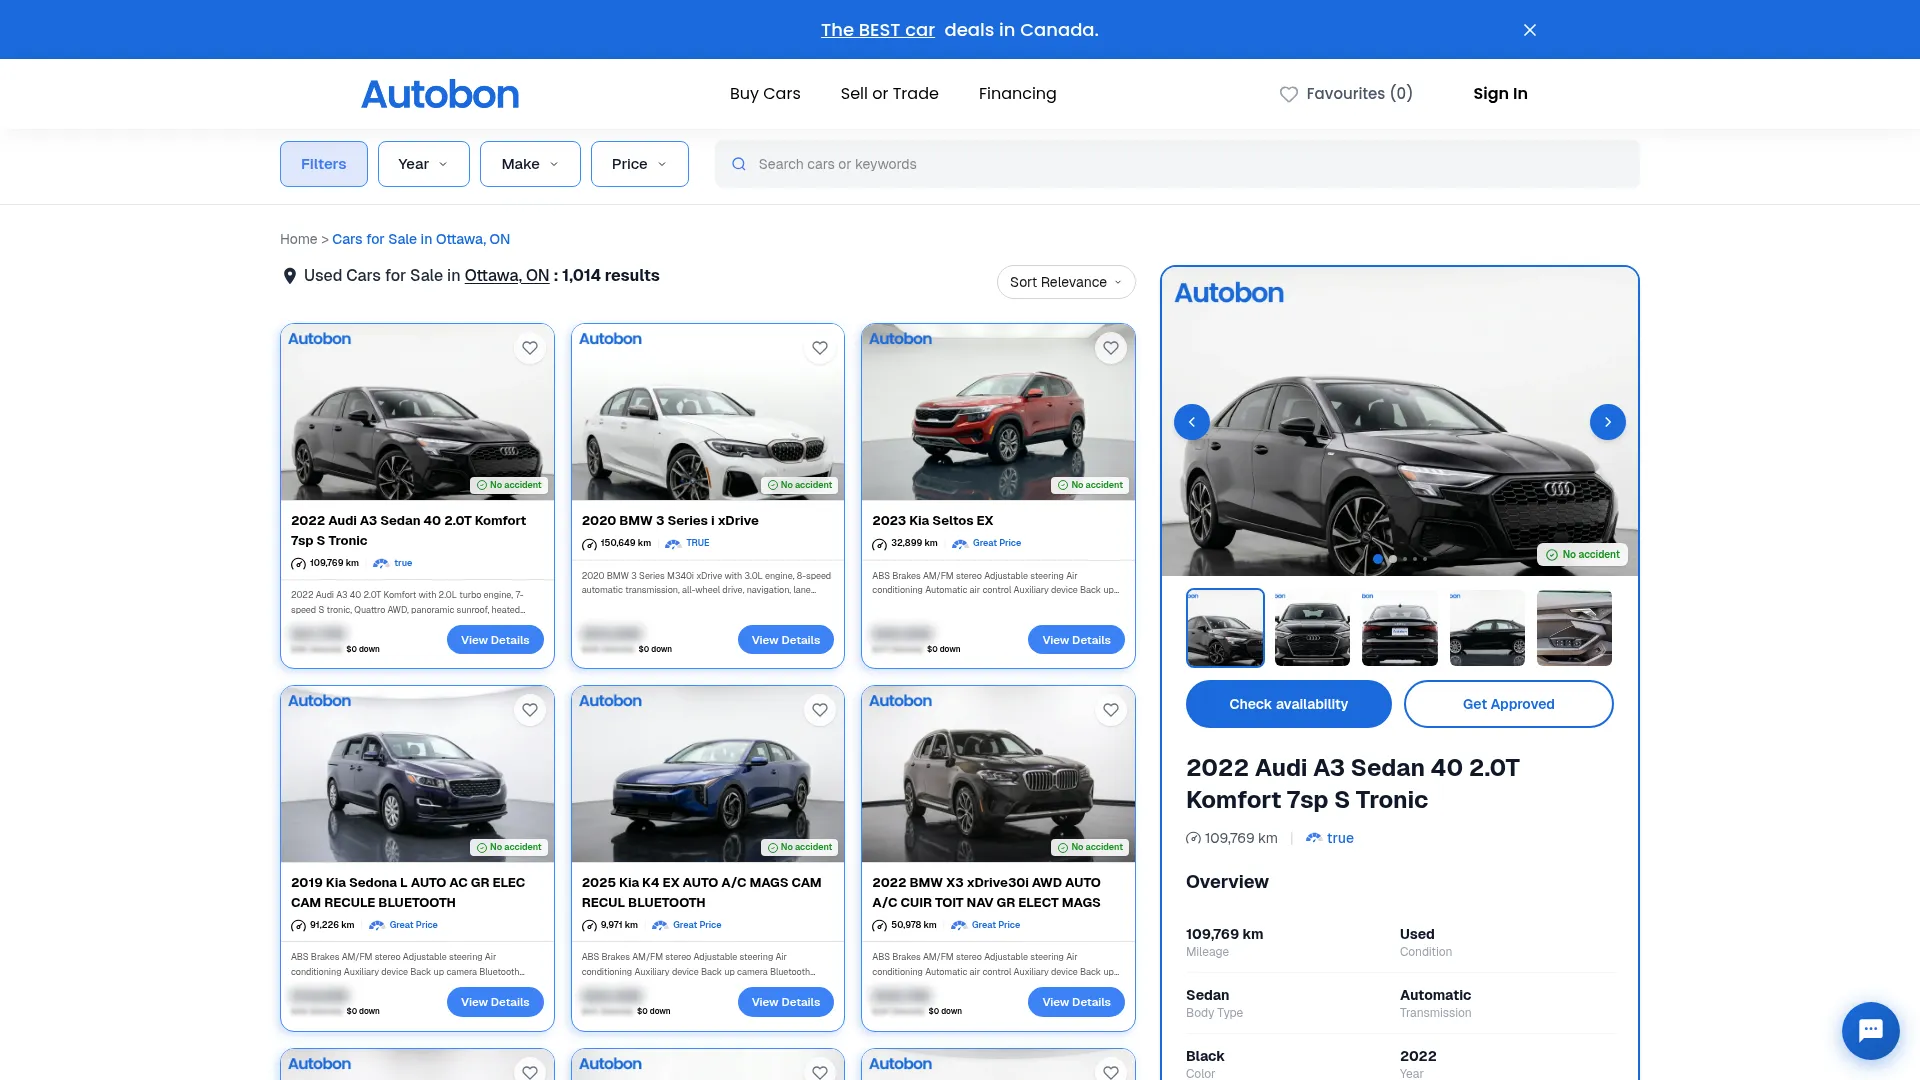The width and height of the screenshot is (1920, 1080).
Task: Click the heart icon beside Favourites
Action: tap(1289, 94)
